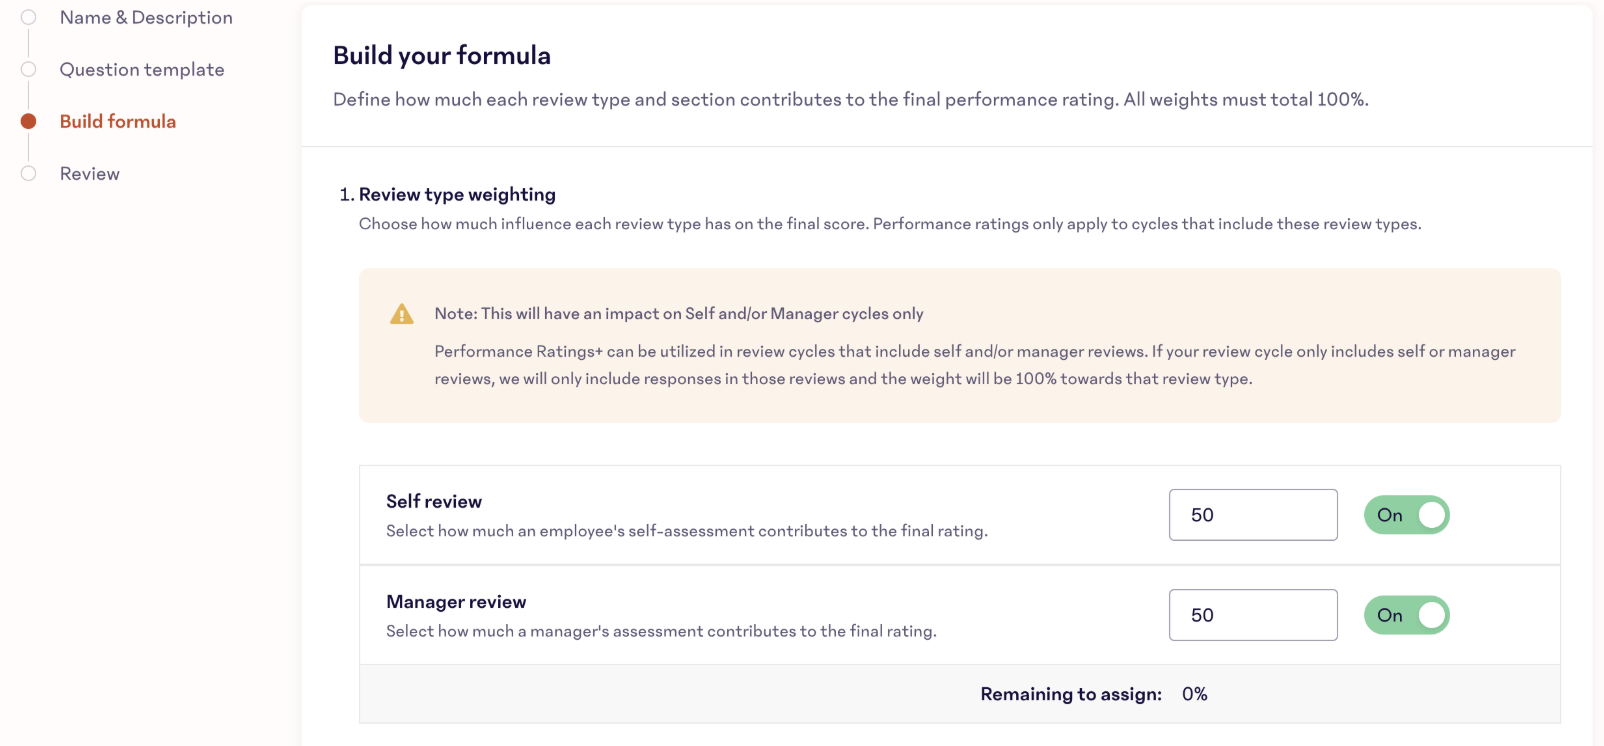Click the 0% remaining value
This screenshot has height=746, width=1604.
[1194, 694]
